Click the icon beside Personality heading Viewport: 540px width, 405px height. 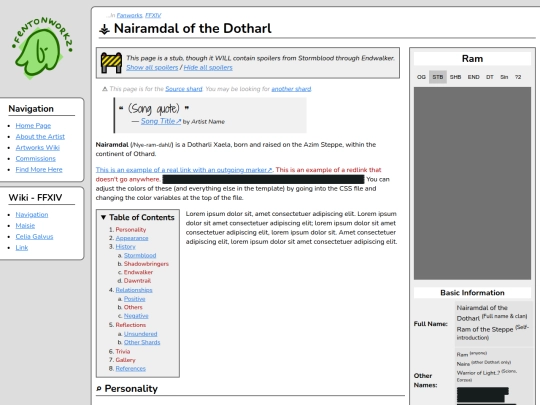click(99, 389)
